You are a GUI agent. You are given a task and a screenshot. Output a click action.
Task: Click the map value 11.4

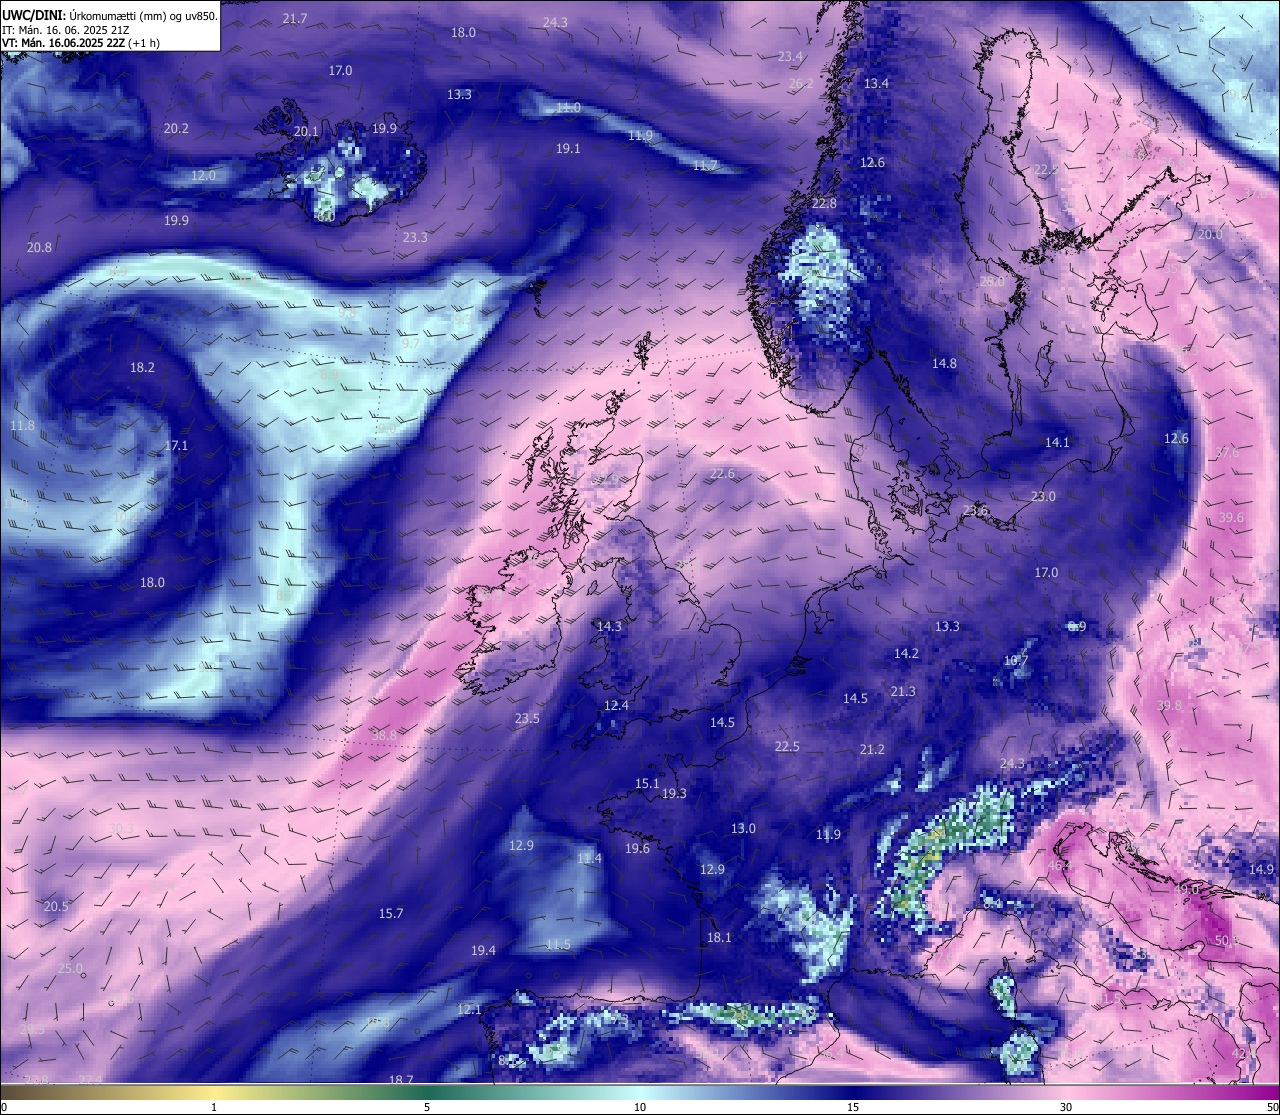point(589,858)
